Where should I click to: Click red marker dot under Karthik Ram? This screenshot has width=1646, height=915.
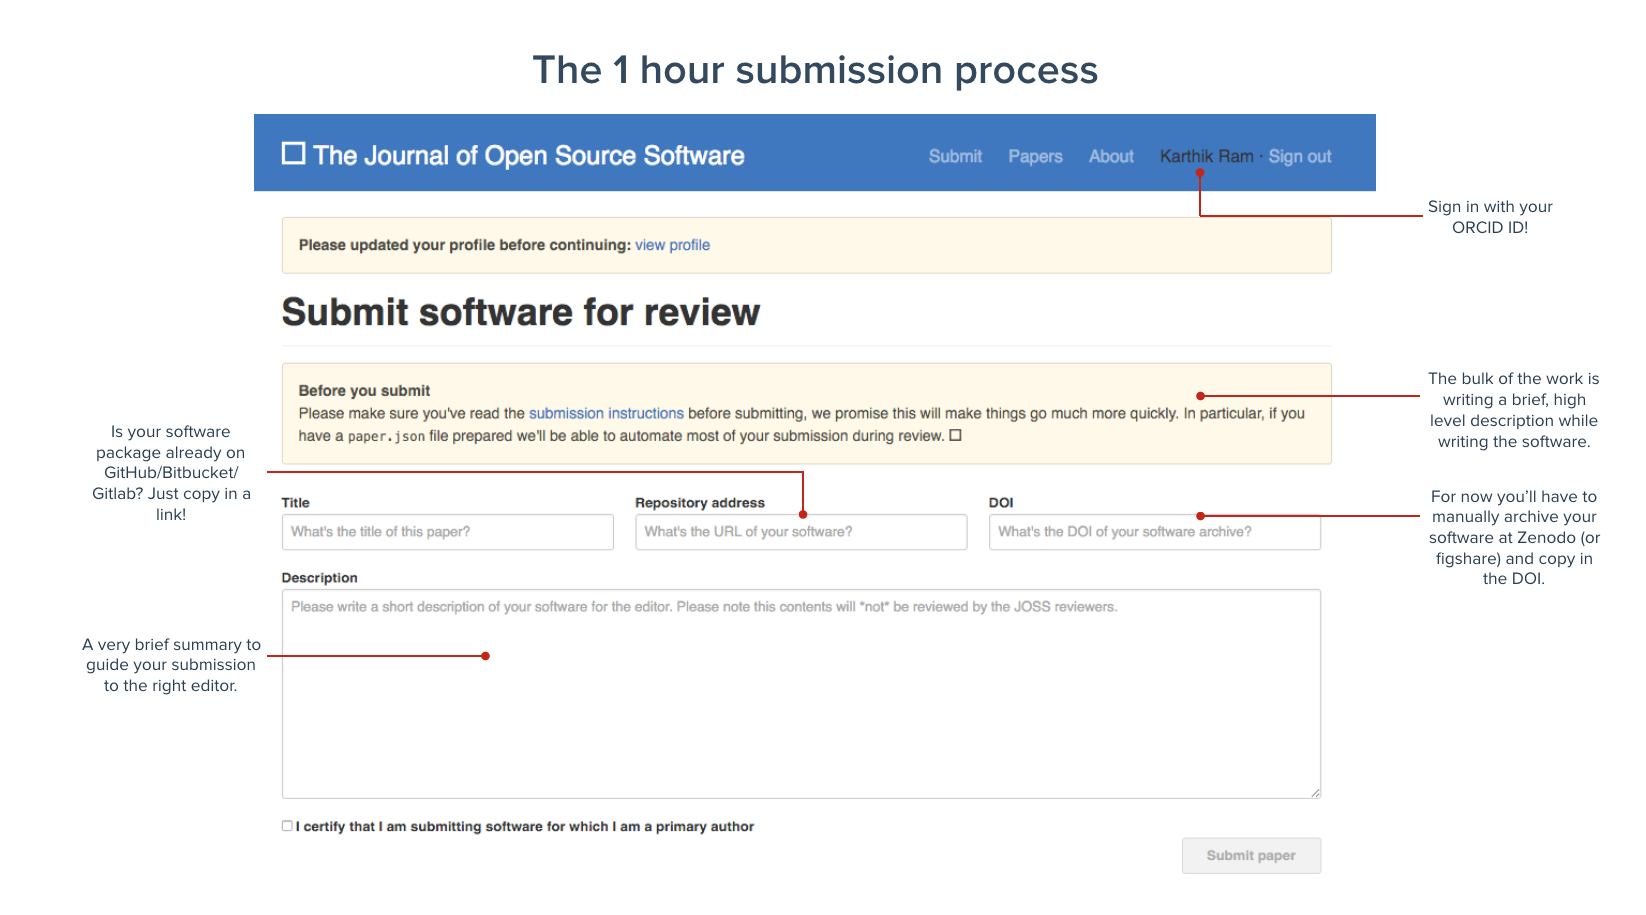tap(1200, 173)
